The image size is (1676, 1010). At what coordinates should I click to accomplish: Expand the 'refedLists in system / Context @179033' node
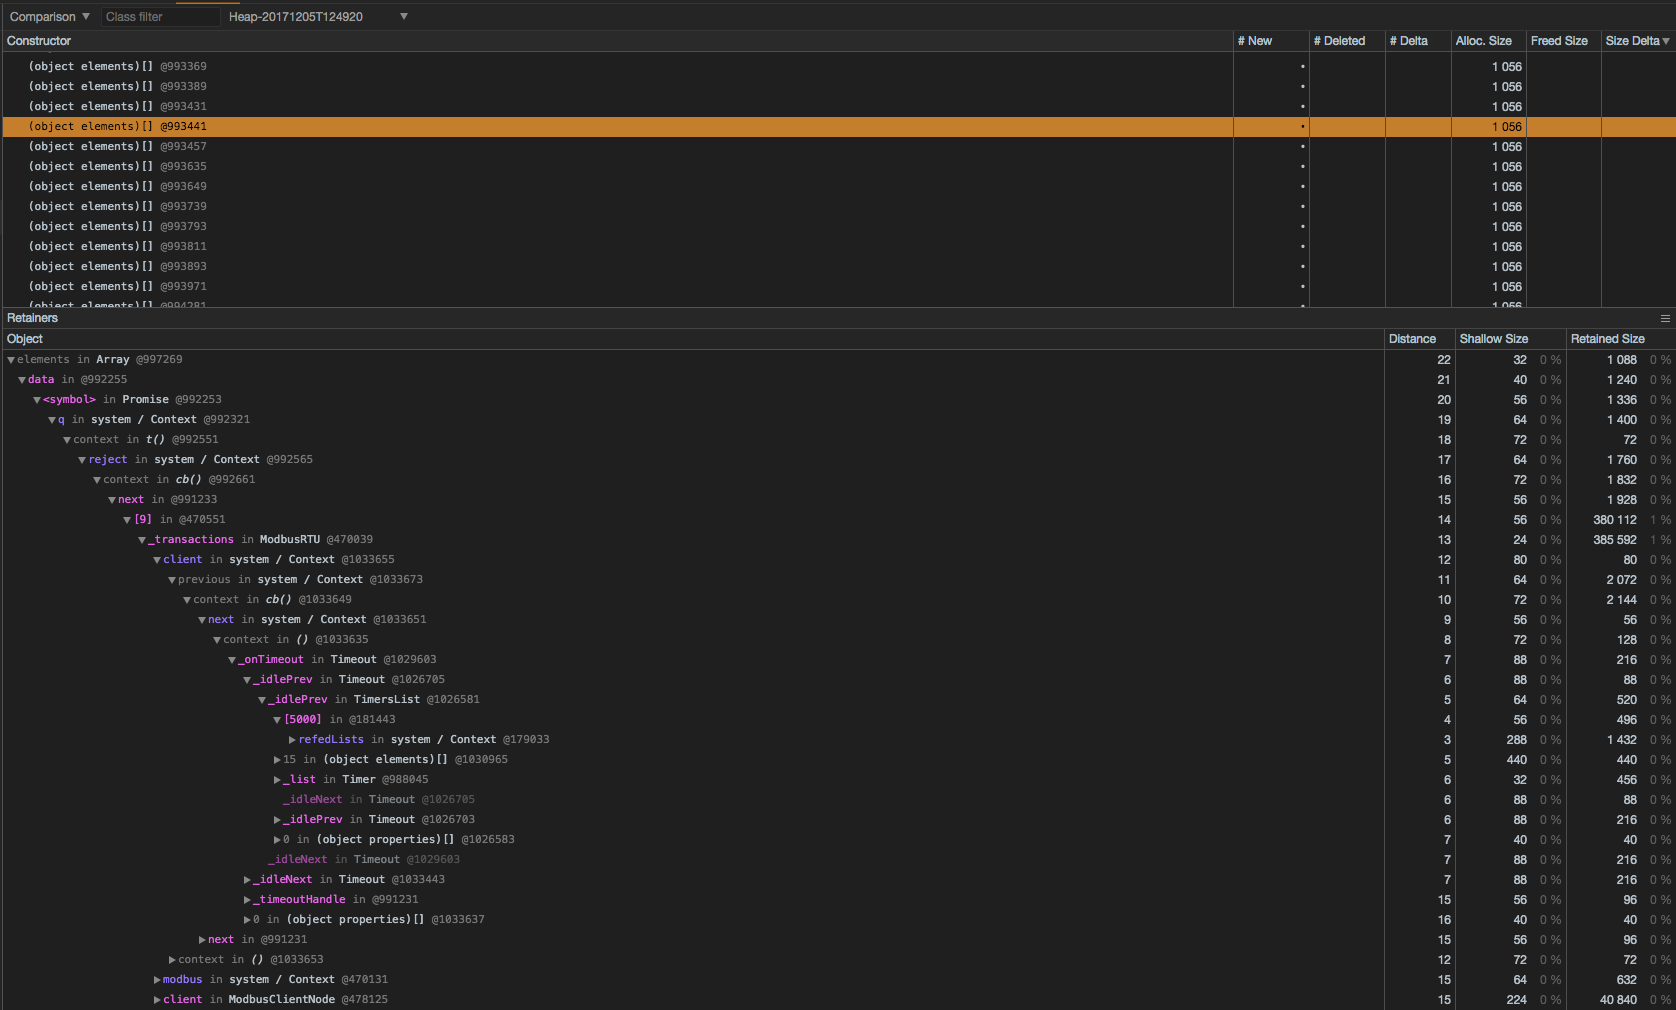tap(289, 739)
